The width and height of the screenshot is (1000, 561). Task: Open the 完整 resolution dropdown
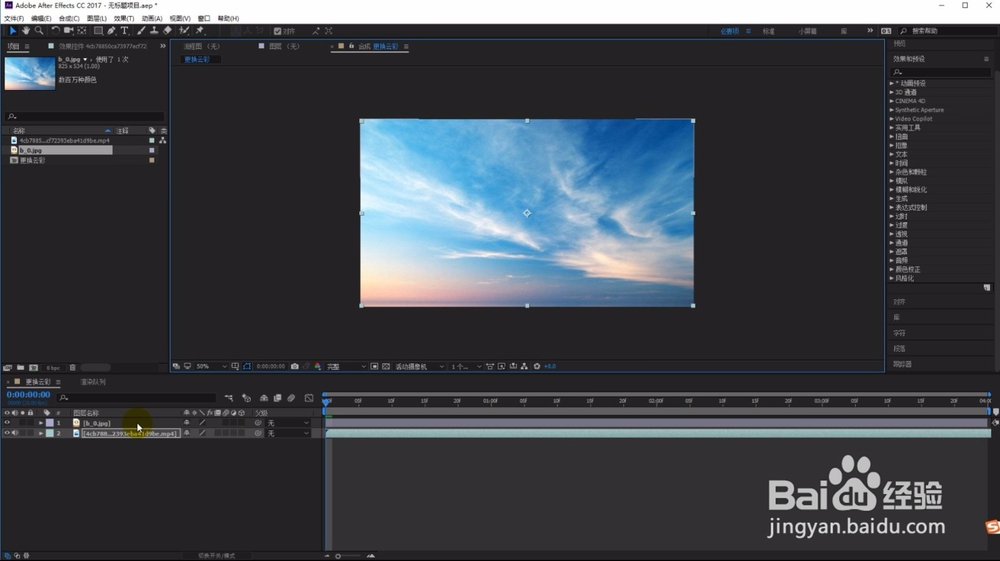click(346, 367)
